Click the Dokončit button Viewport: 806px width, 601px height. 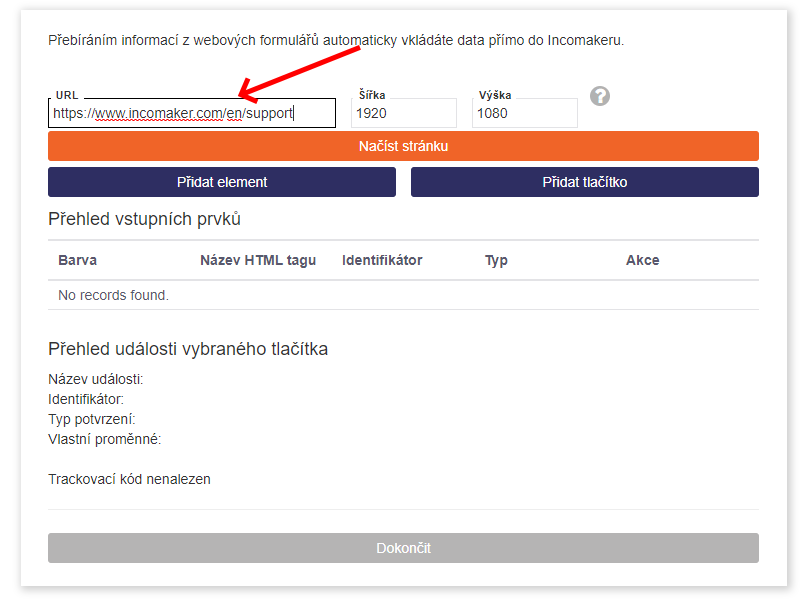(x=404, y=548)
